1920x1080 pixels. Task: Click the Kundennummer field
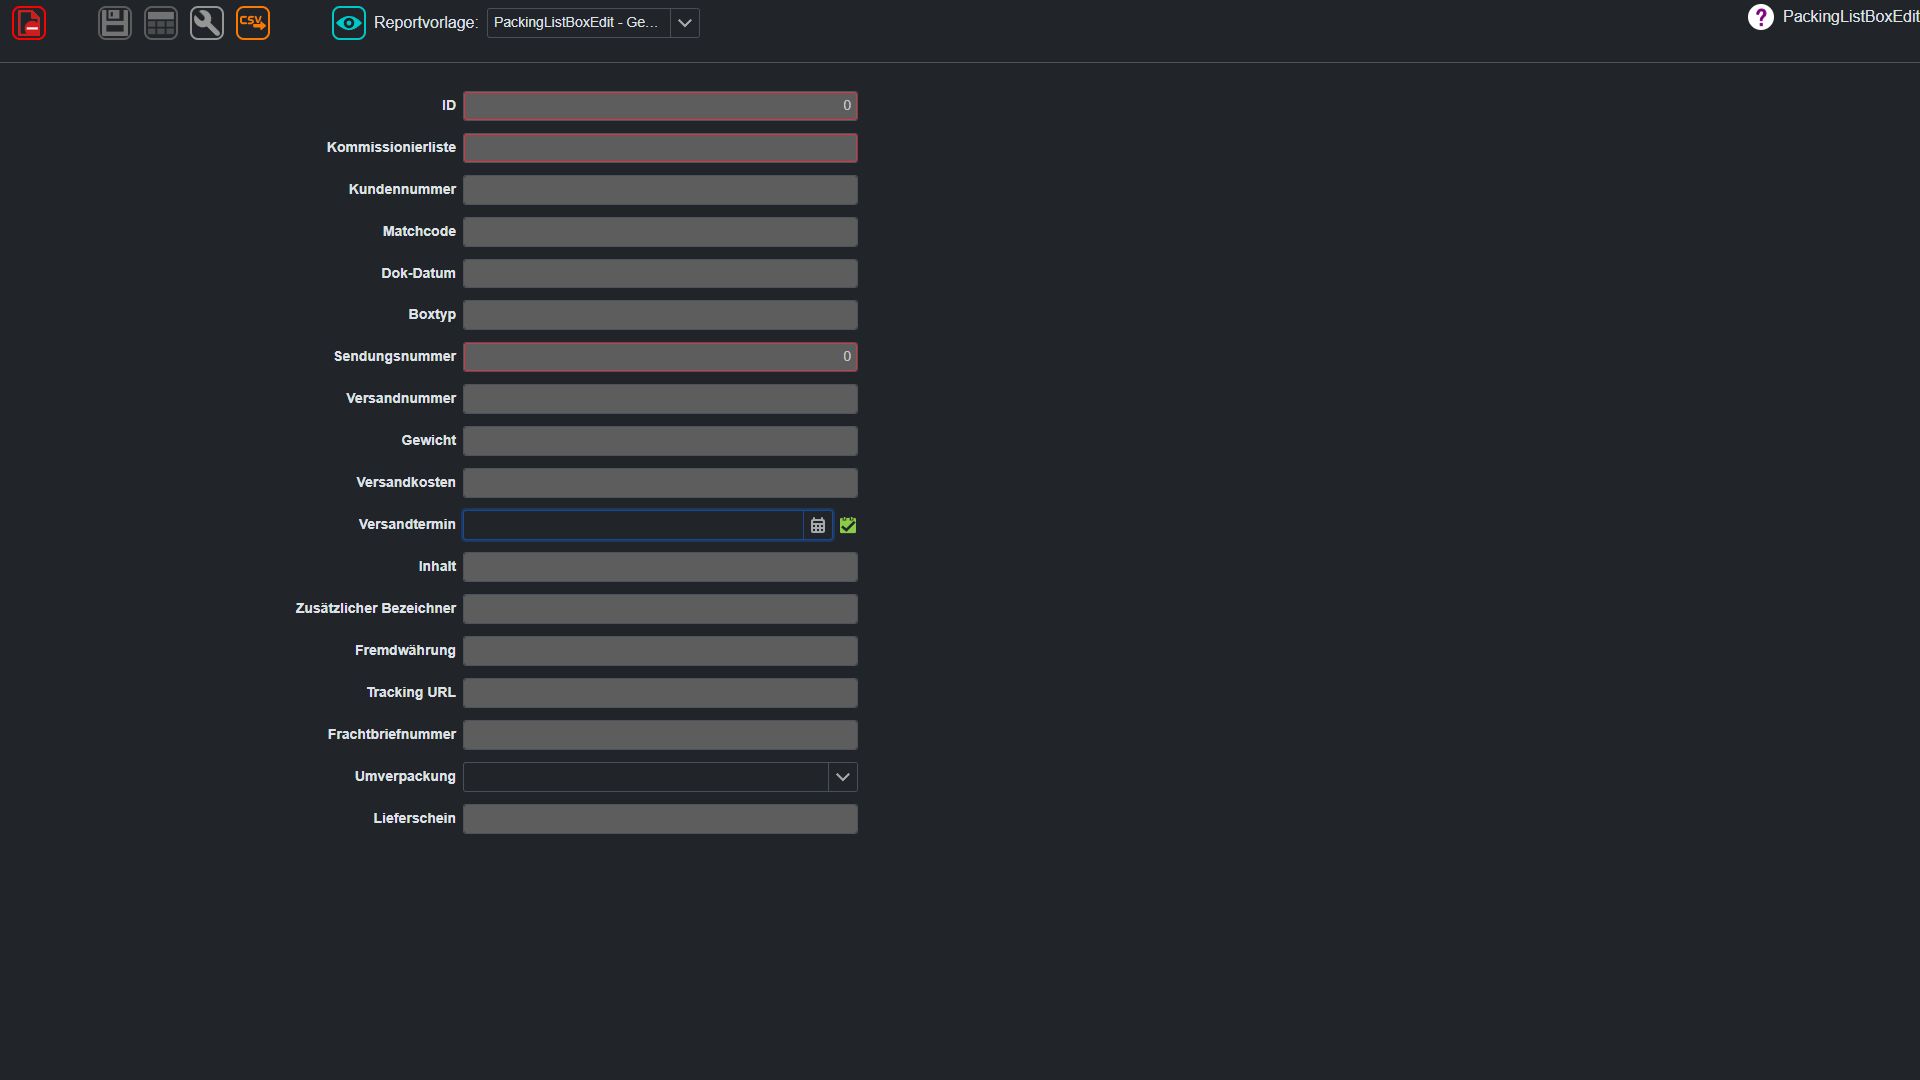click(x=660, y=190)
